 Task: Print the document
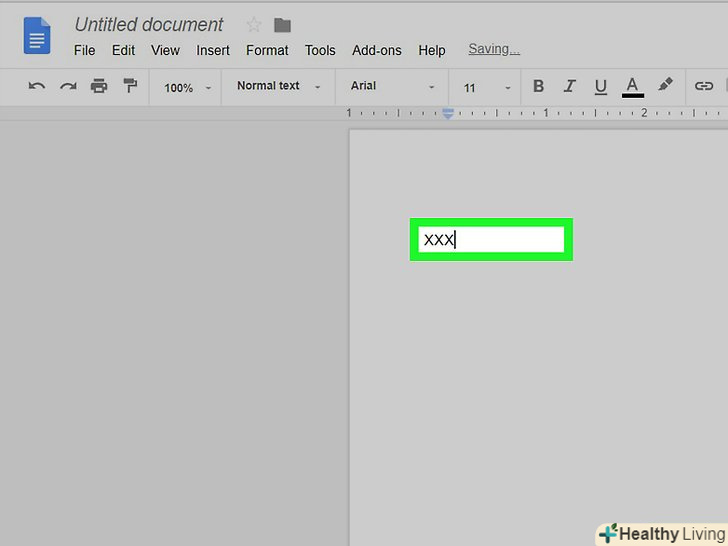pos(99,86)
